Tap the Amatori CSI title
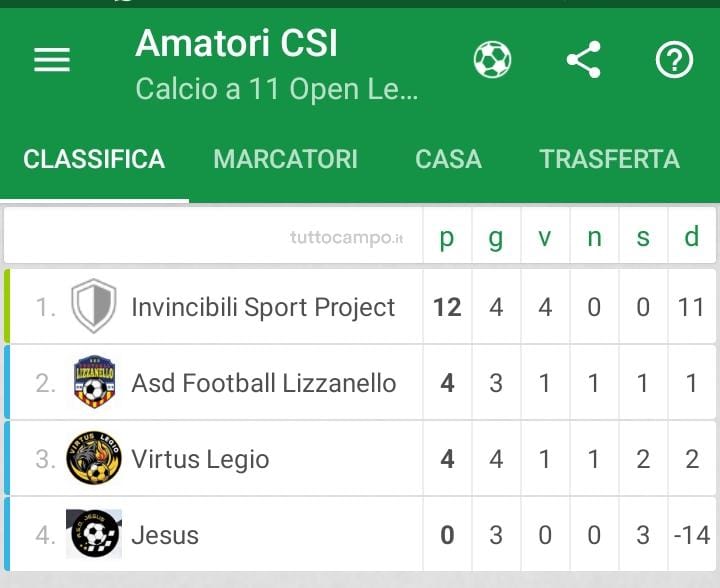 coord(236,43)
